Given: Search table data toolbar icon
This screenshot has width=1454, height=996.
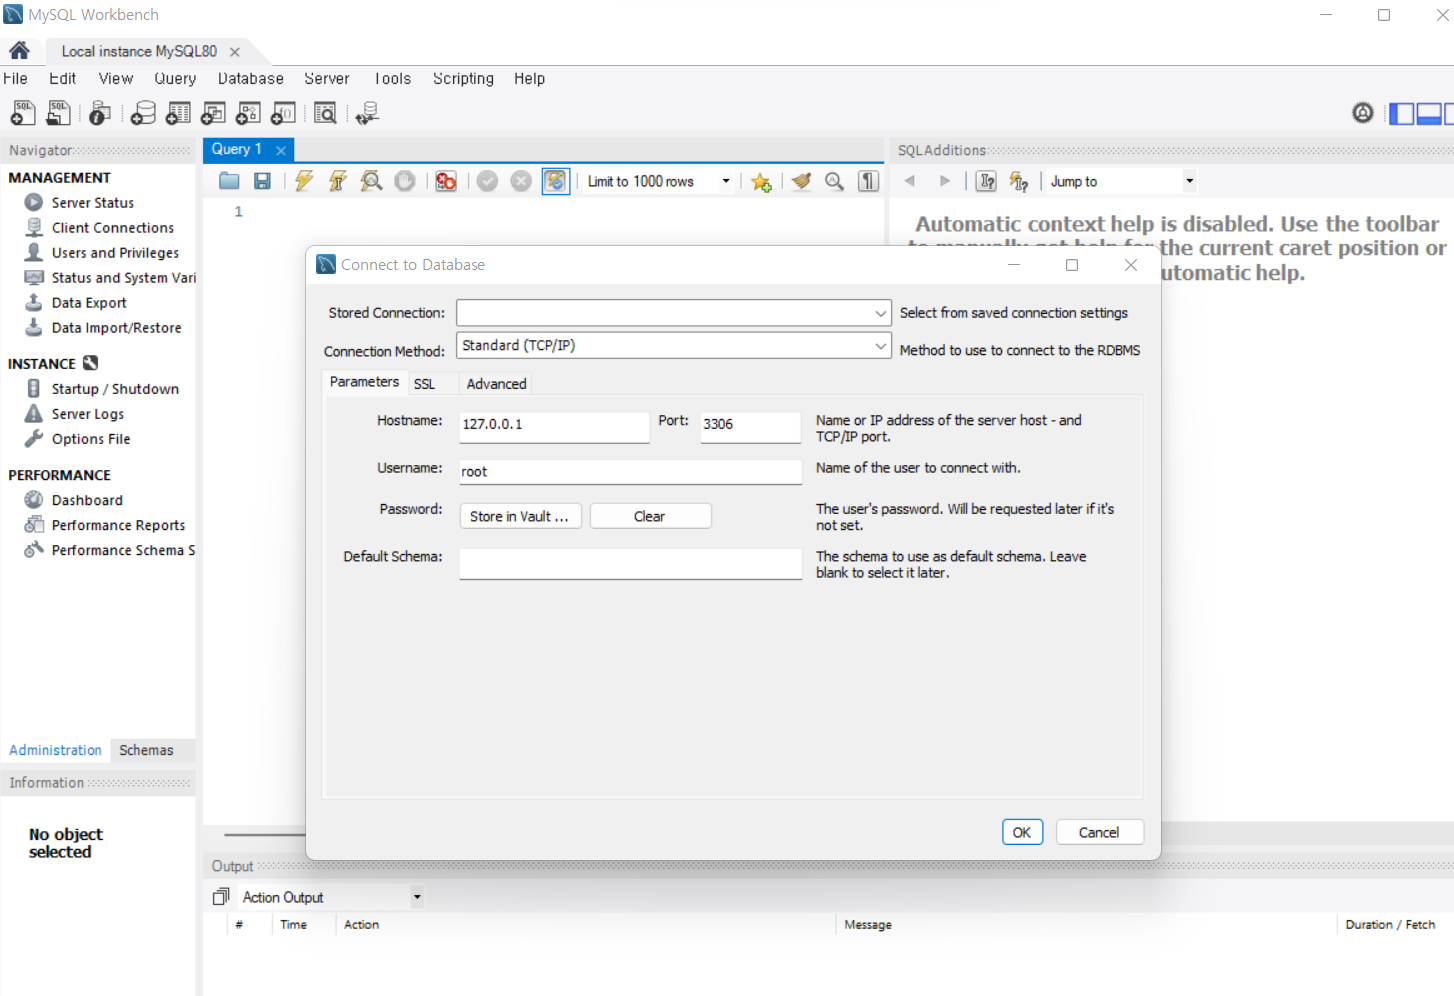Looking at the screenshot, I should pyautogui.click(x=325, y=113).
